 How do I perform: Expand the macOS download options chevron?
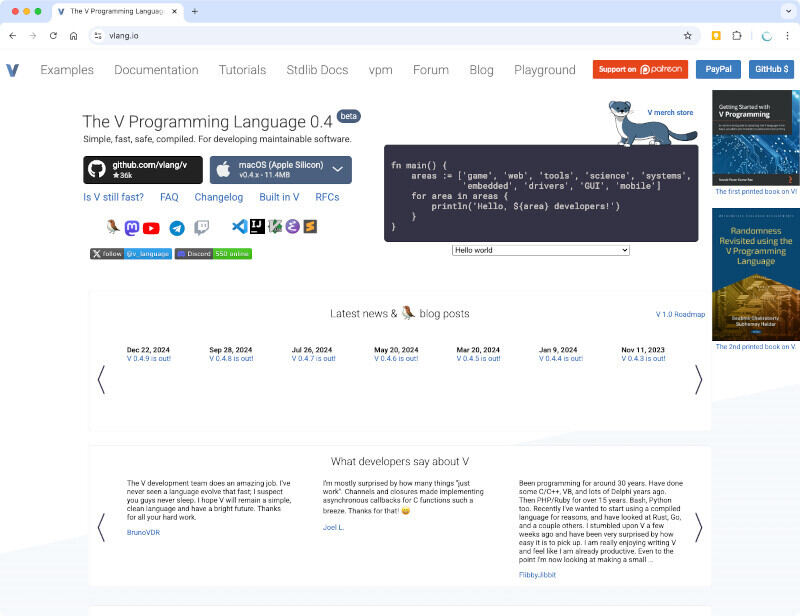pyautogui.click(x=338, y=169)
